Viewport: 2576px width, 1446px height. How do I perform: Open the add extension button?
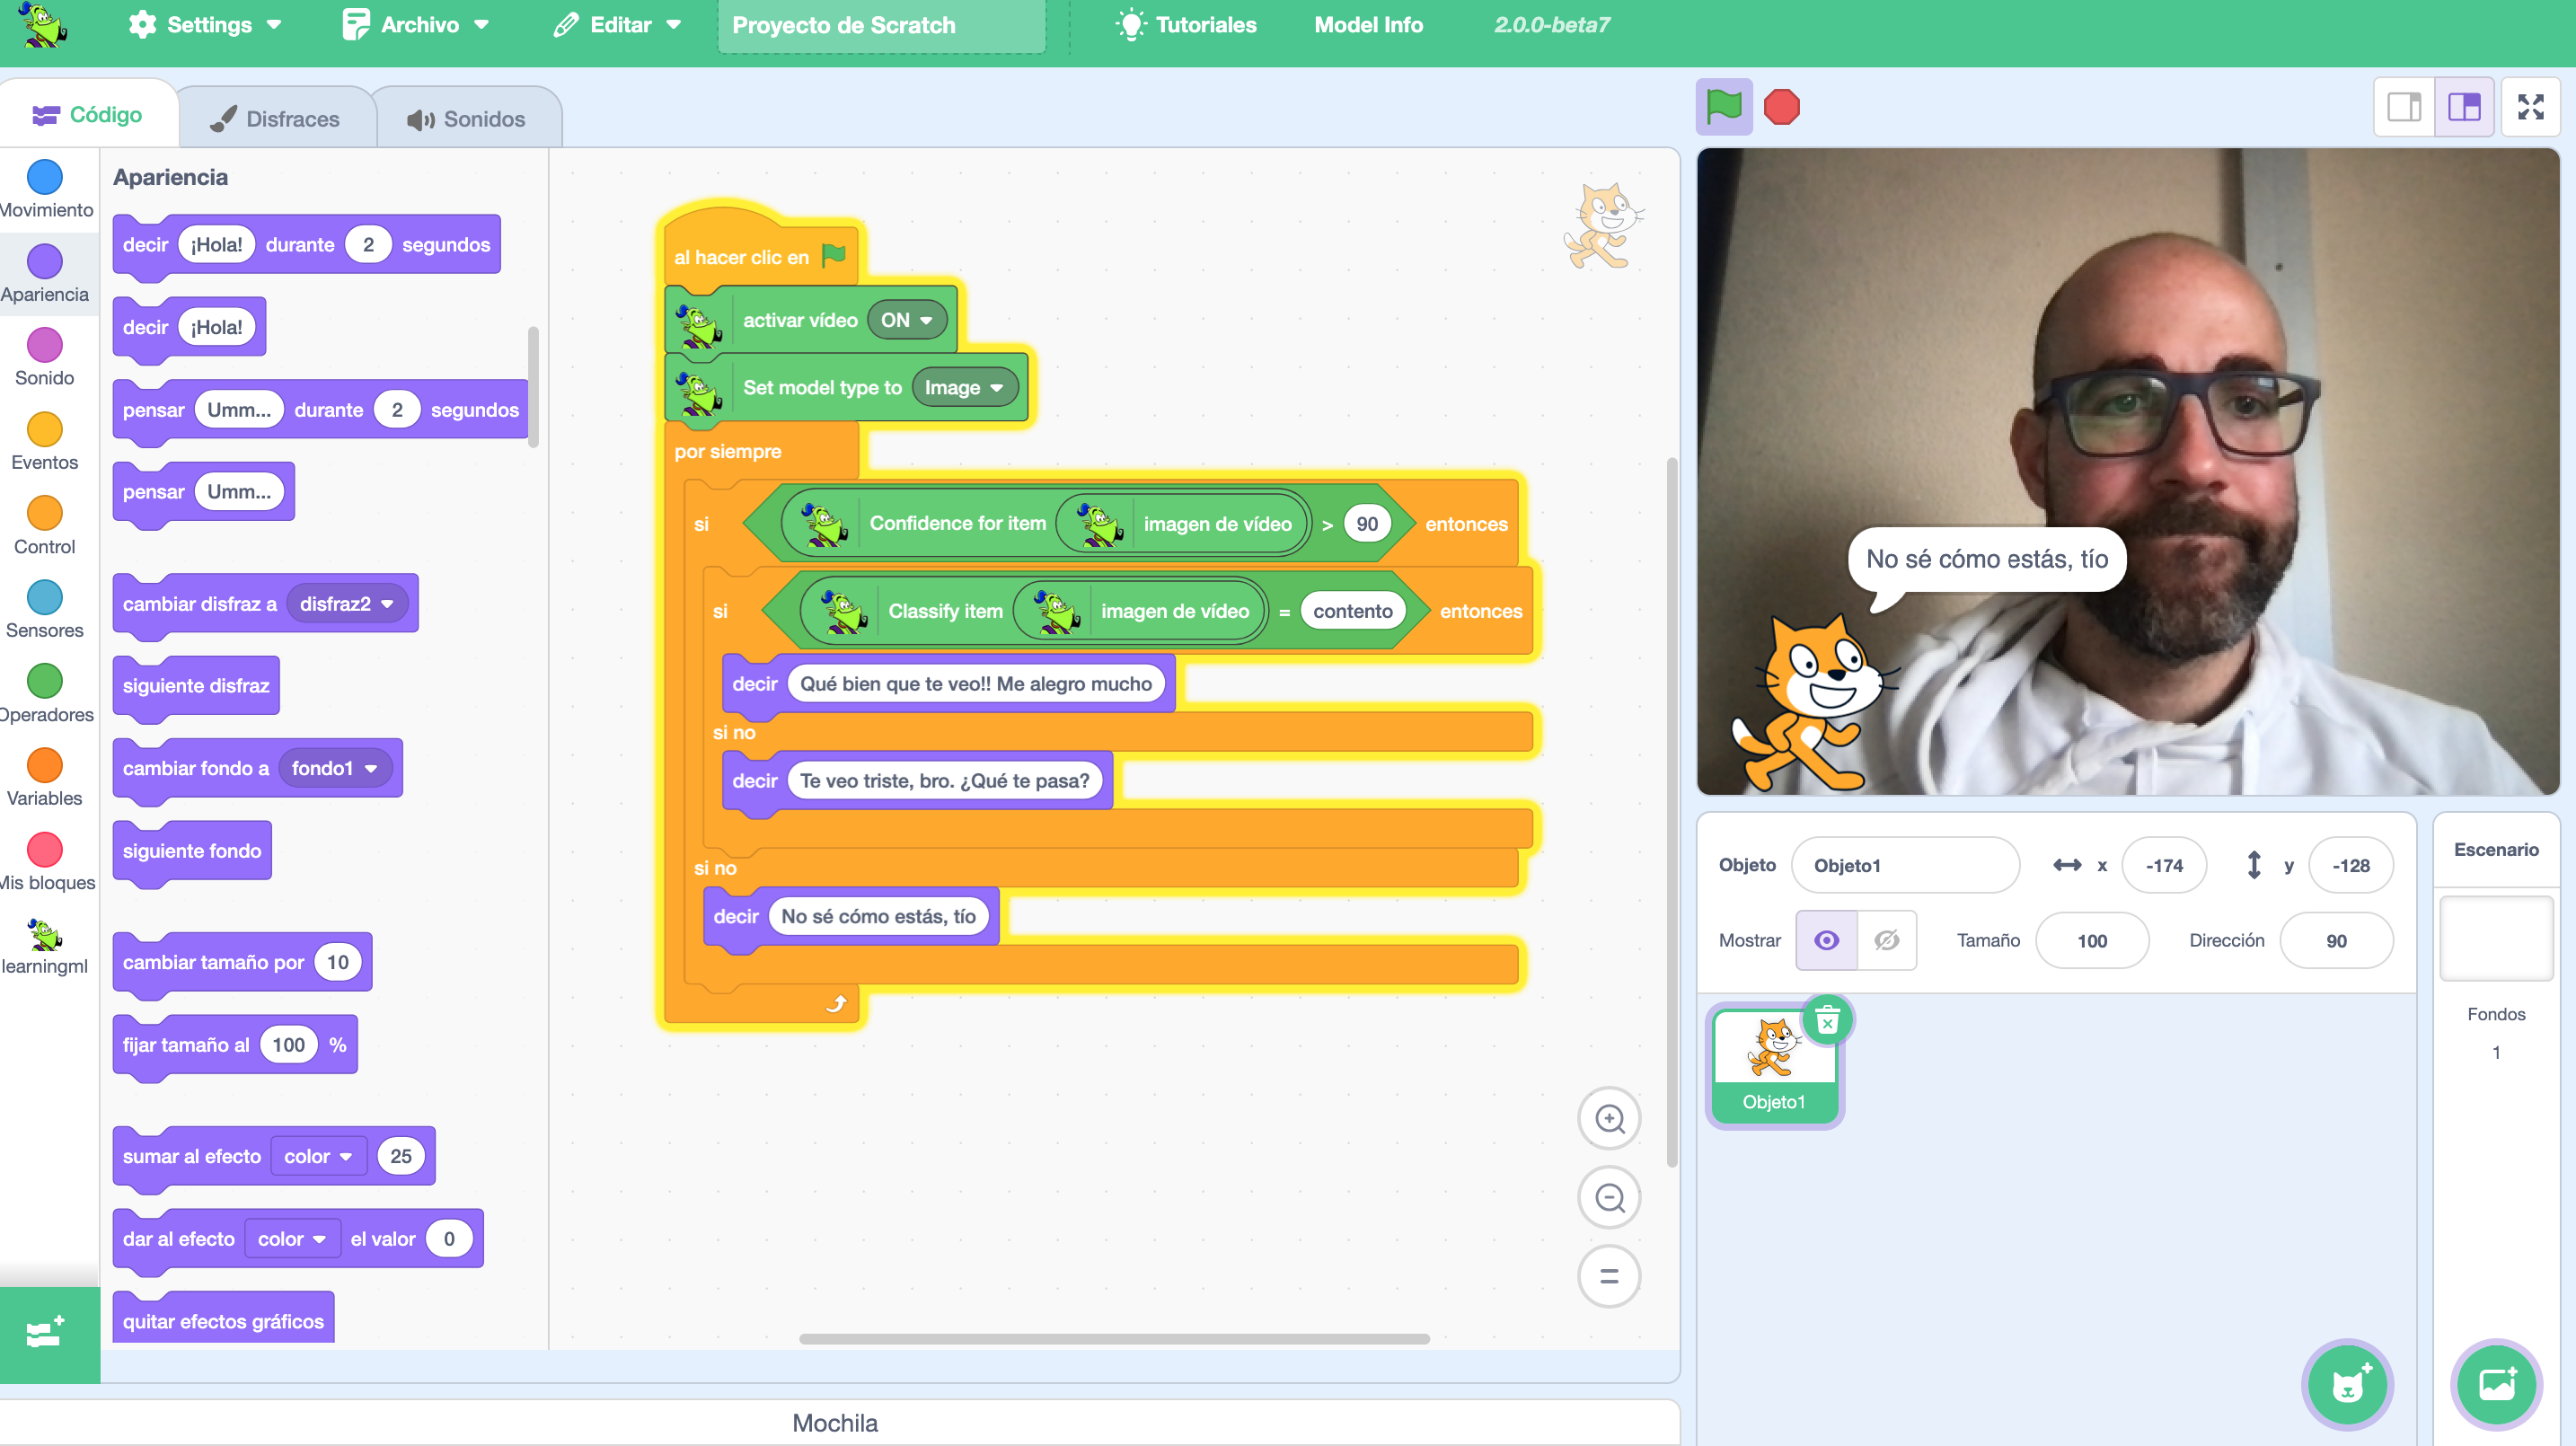pos(46,1333)
